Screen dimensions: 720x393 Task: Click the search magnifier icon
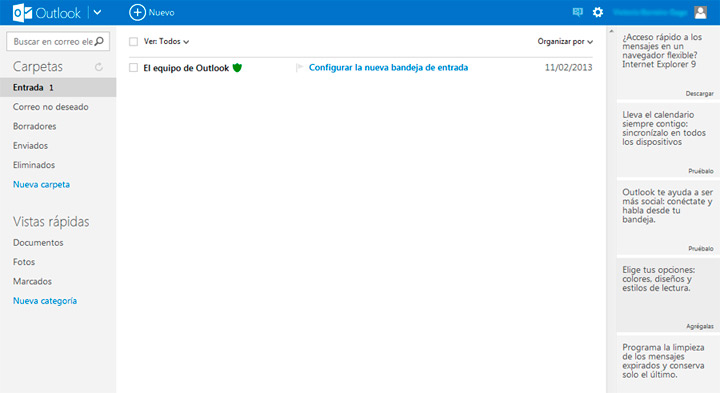pos(99,41)
